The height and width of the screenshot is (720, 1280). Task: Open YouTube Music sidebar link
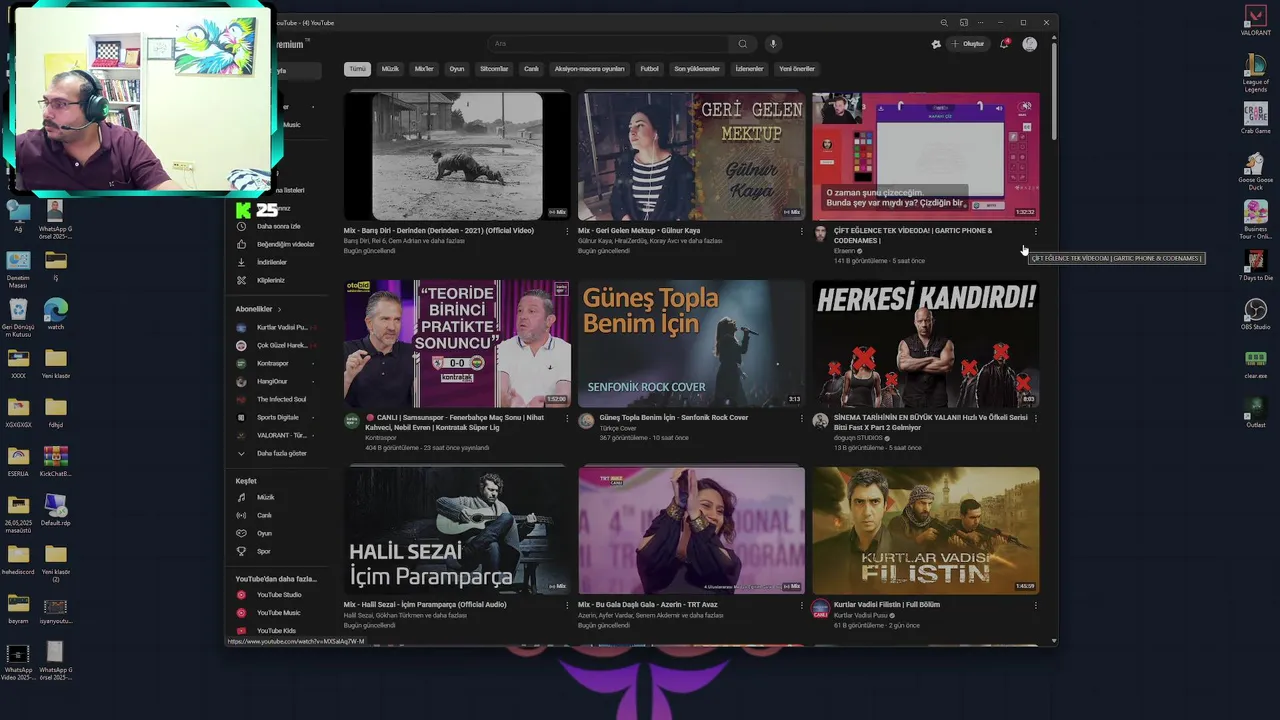click(277, 612)
